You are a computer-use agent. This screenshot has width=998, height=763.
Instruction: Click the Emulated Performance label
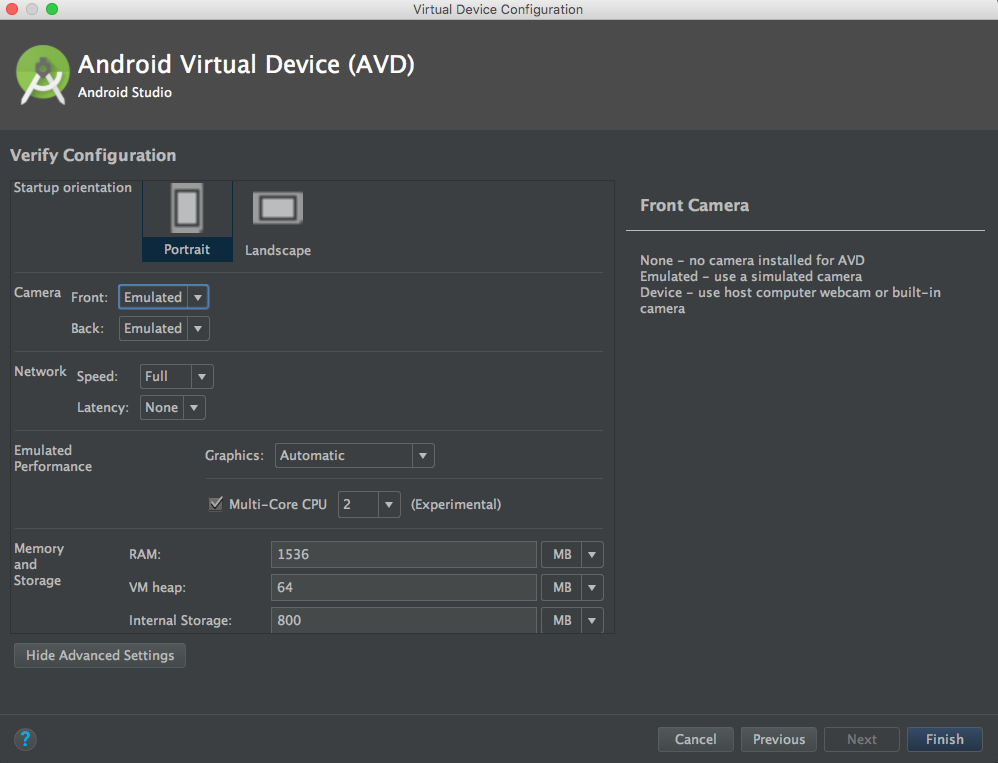coord(53,458)
